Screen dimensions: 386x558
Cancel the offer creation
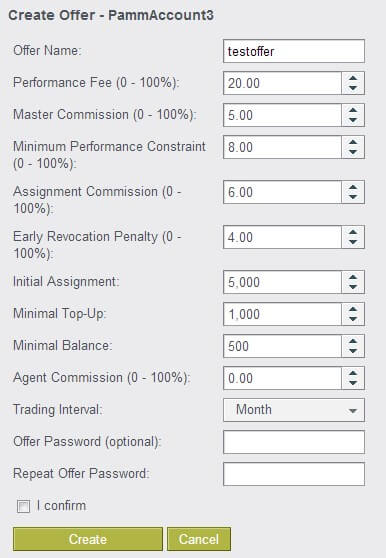click(x=199, y=539)
